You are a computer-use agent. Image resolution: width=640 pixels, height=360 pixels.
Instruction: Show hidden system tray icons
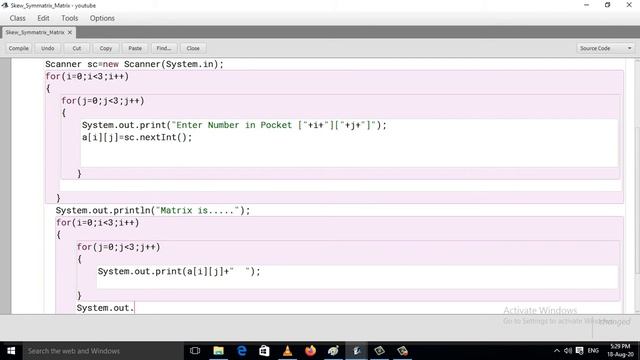pos(557,351)
